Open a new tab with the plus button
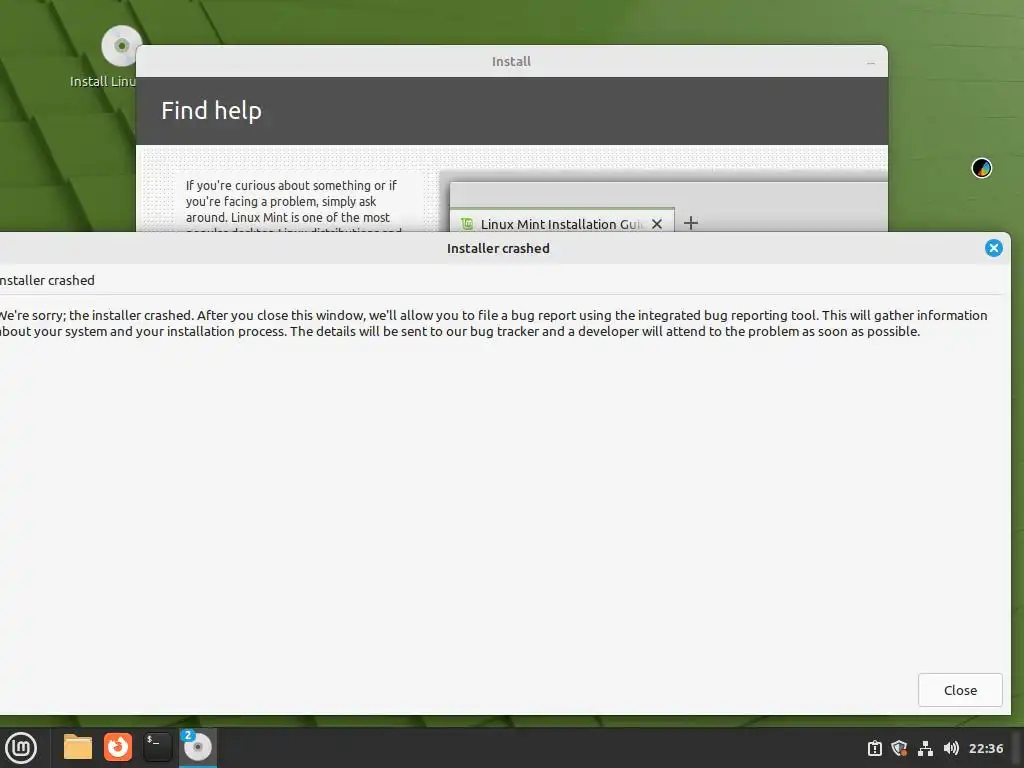This screenshot has width=1024, height=768. pos(691,223)
